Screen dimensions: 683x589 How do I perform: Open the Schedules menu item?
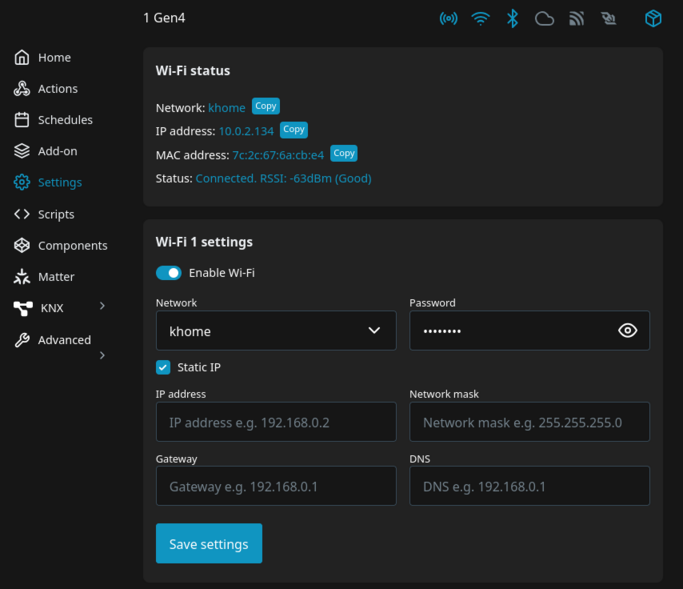point(65,120)
